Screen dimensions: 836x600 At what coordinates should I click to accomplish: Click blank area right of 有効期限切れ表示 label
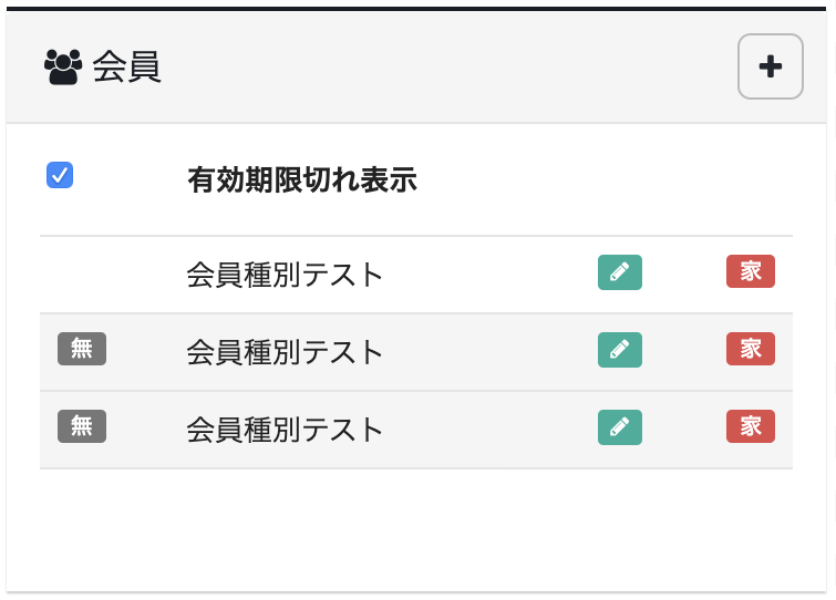coord(600,181)
